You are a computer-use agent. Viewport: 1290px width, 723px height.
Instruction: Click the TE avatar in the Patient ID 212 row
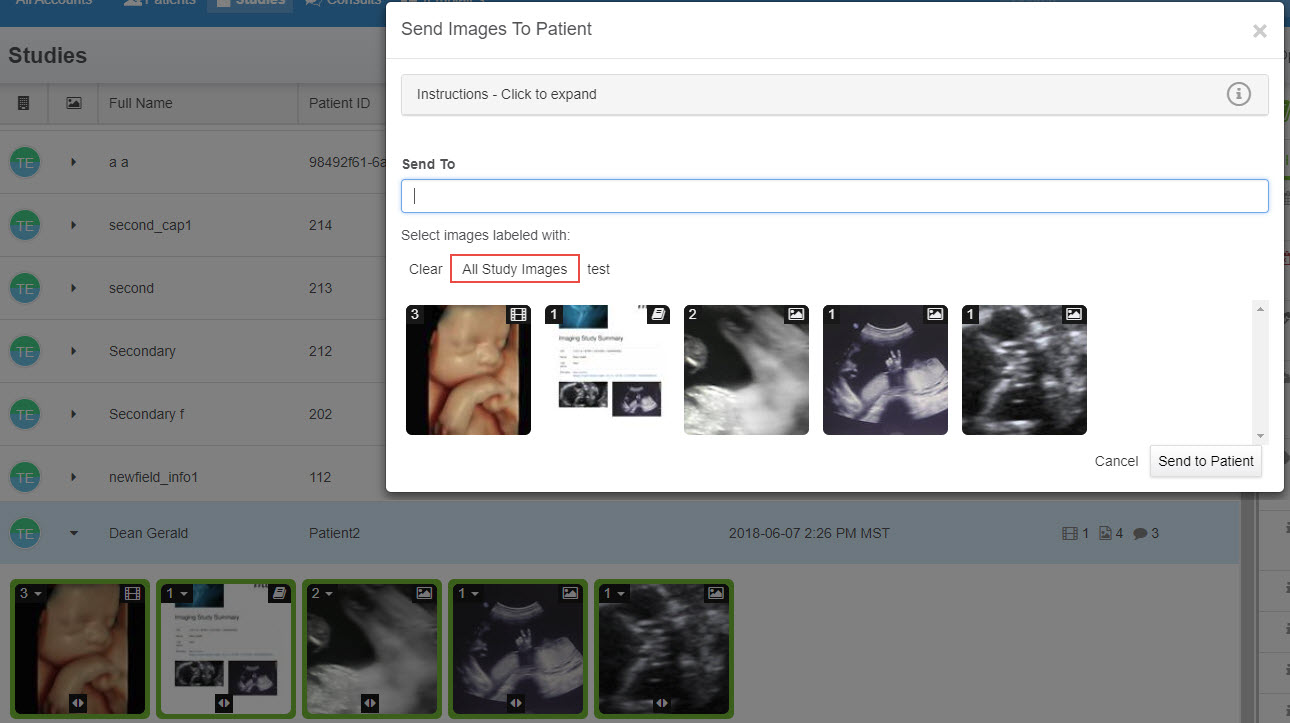tap(25, 351)
